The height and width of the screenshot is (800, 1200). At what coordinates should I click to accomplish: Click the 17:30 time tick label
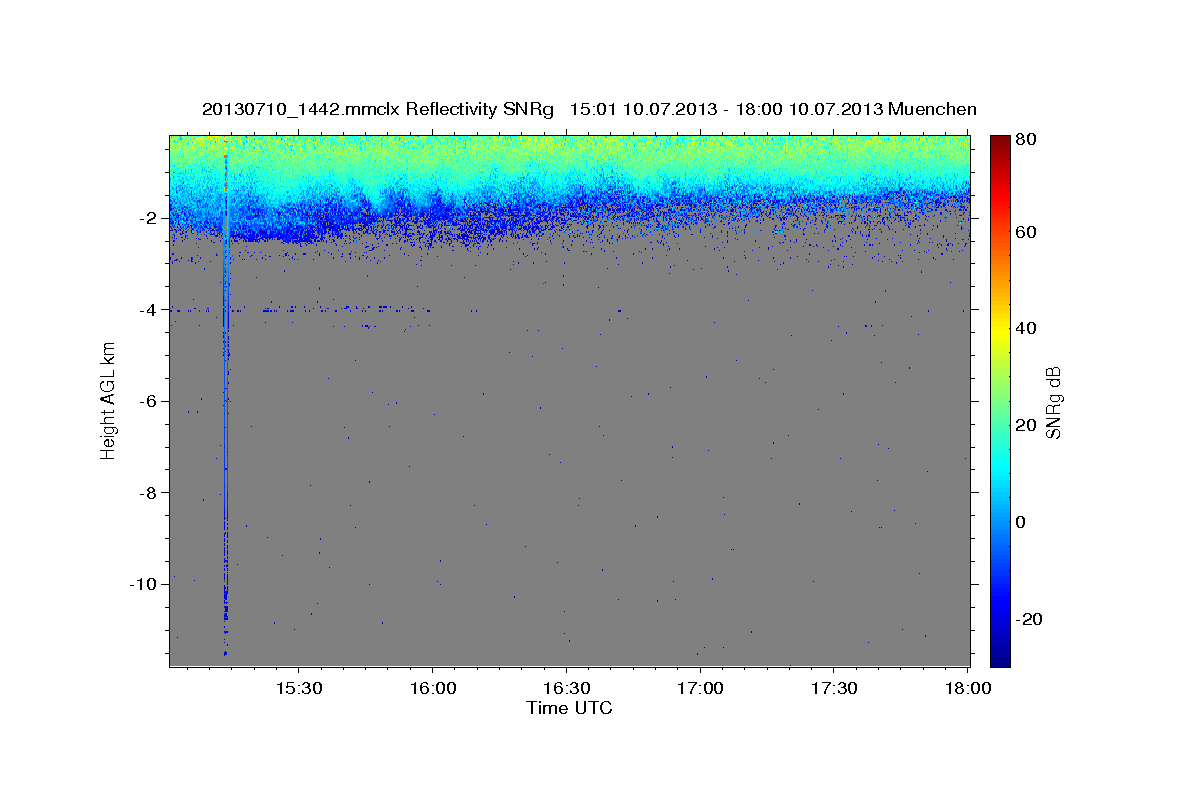point(835,689)
